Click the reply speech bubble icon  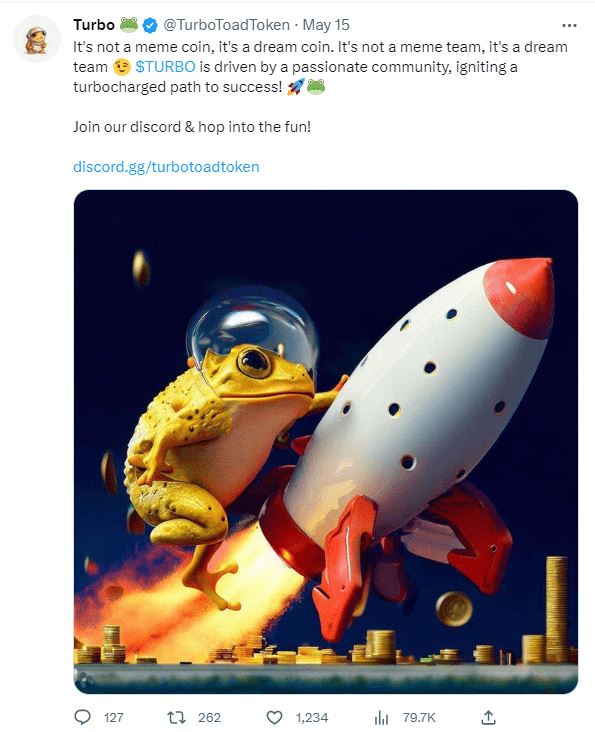[83, 717]
